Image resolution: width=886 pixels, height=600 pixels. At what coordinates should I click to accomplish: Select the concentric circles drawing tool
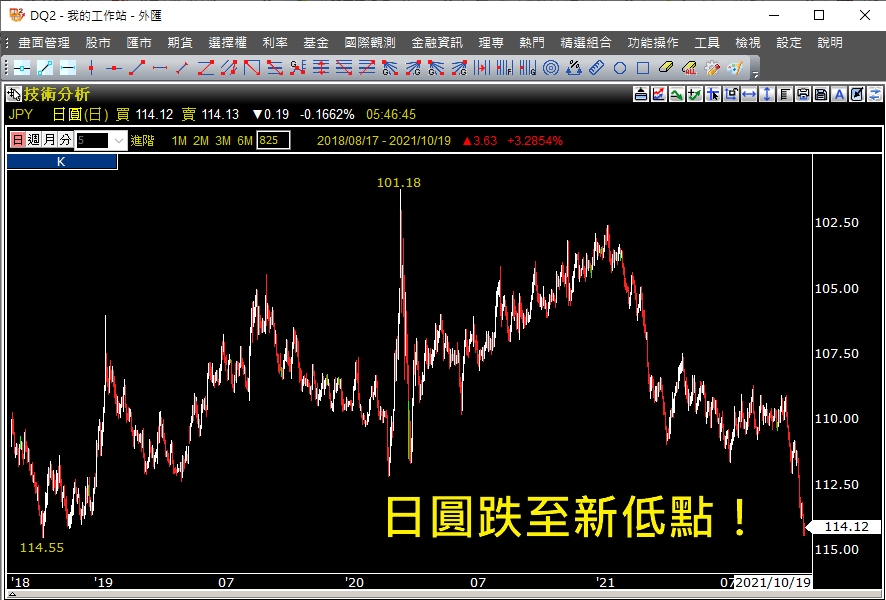pyautogui.click(x=551, y=68)
